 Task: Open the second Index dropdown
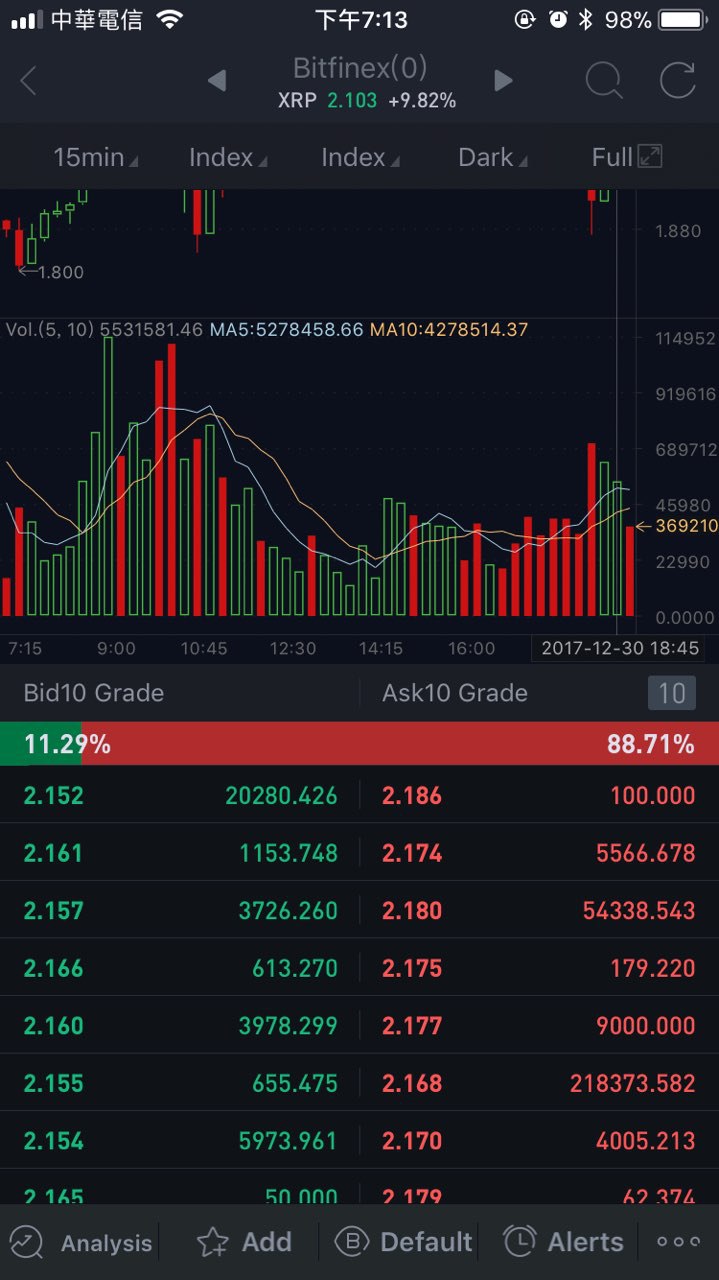(359, 157)
